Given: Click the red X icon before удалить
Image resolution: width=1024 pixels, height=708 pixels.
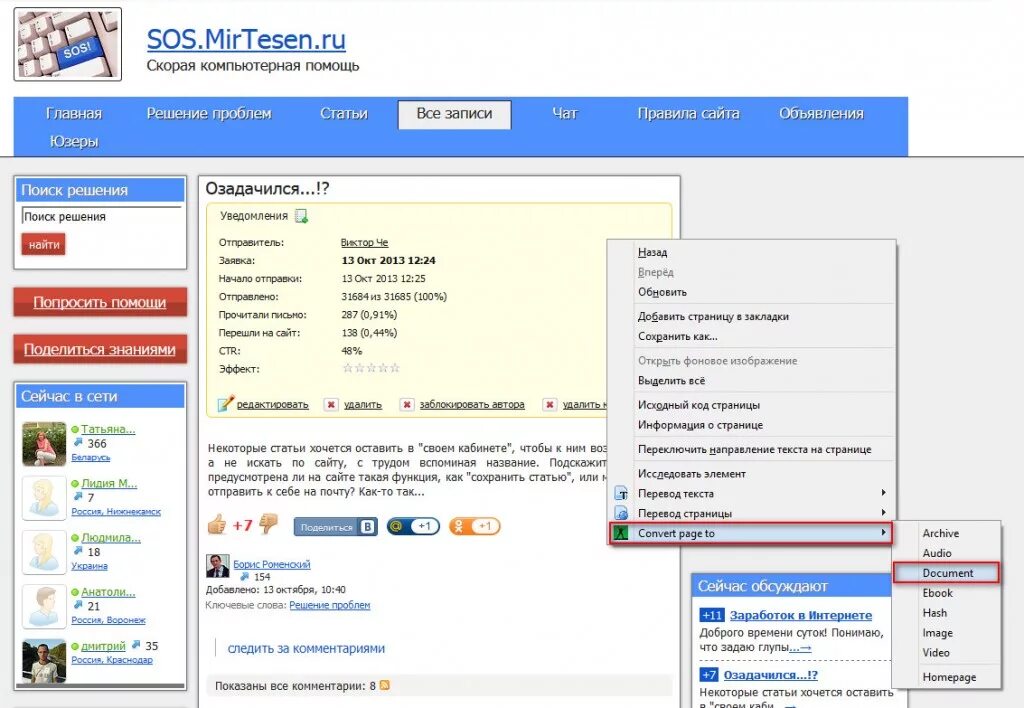Looking at the screenshot, I should 331,404.
